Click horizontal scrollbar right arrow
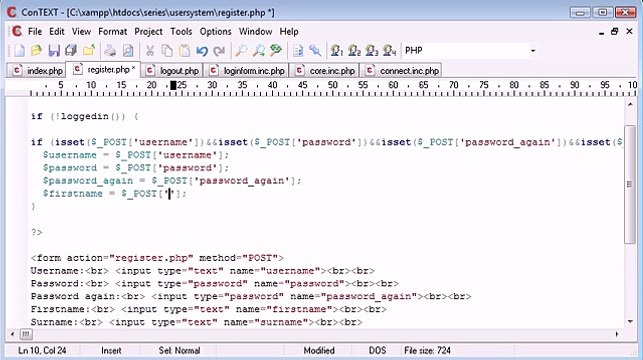Viewport: 643px width, 360px height. click(617, 334)
